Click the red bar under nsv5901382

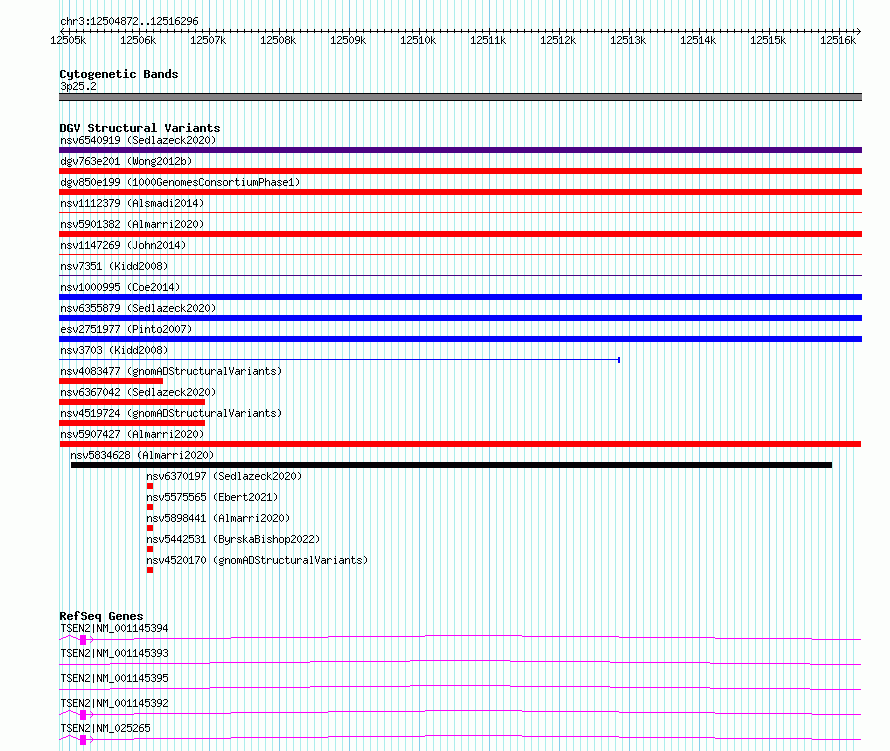pyautogui.click(x=460, y=234)
